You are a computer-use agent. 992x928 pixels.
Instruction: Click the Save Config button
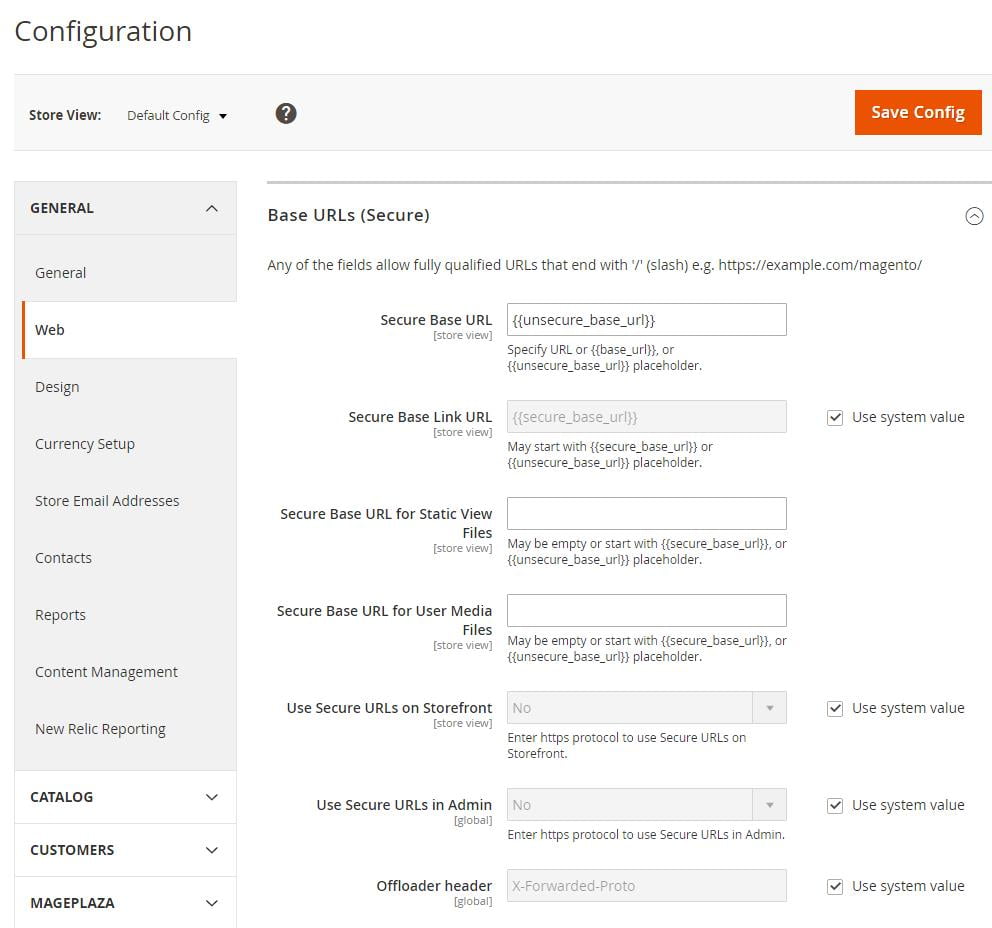(917, 112)
